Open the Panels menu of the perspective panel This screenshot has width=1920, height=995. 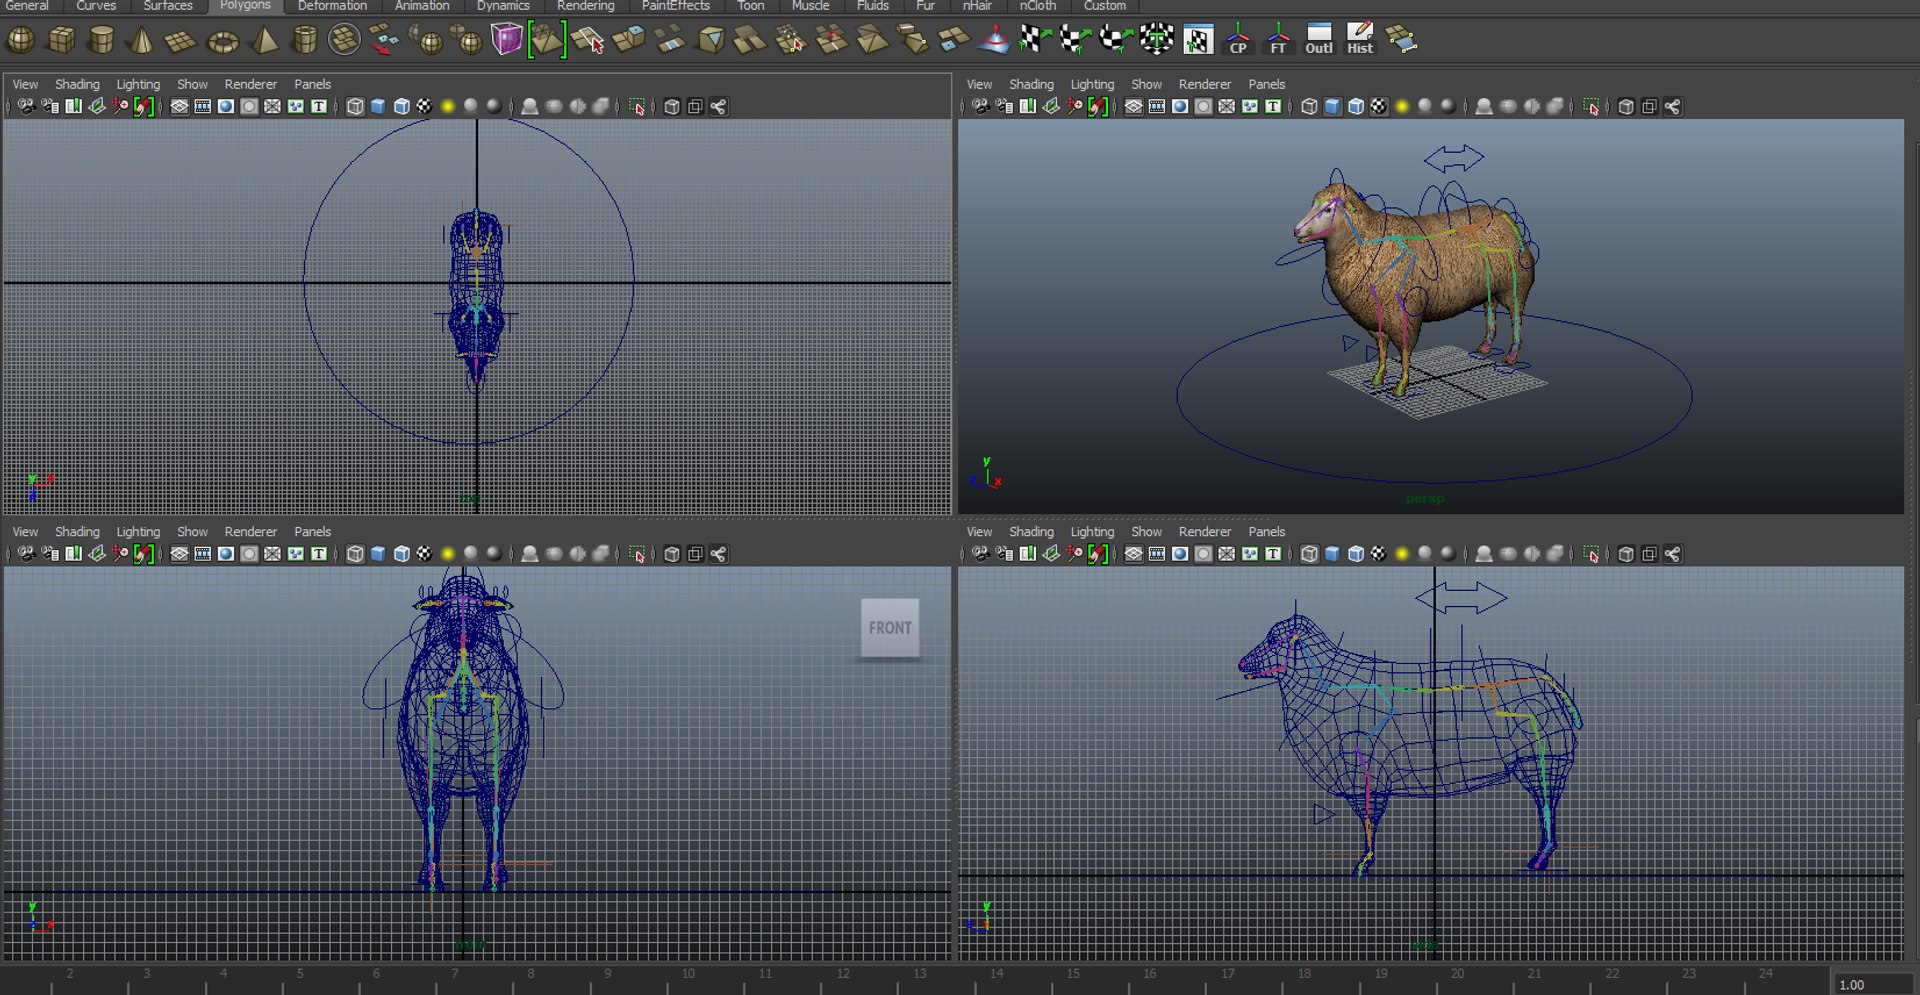[1266, 84]
